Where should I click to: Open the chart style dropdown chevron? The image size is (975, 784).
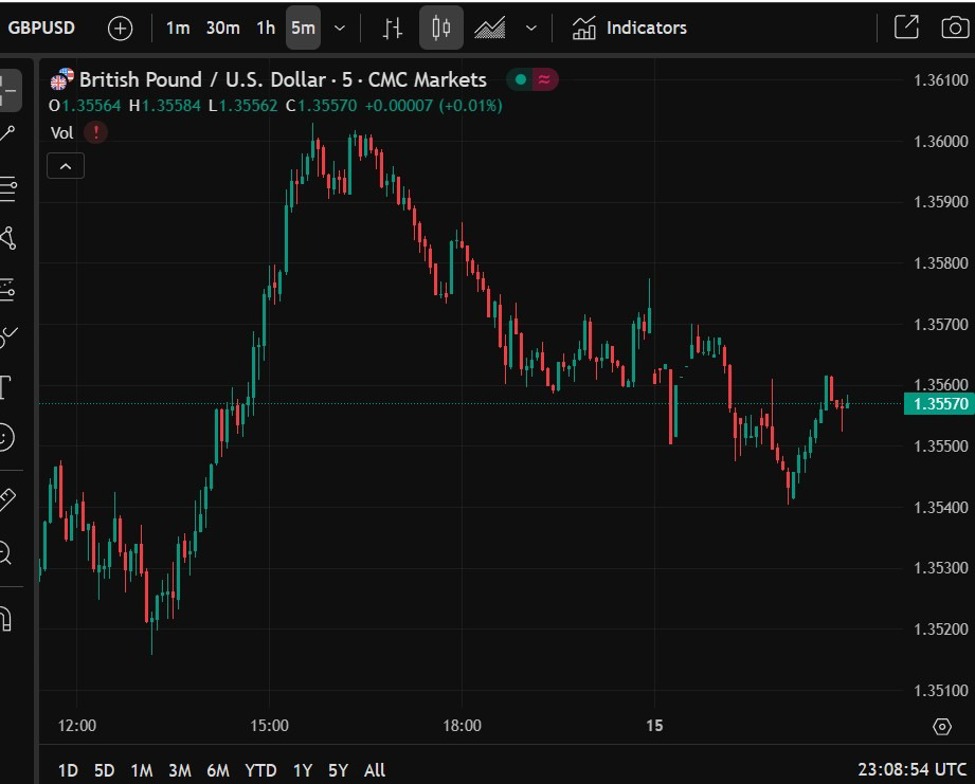531,28
